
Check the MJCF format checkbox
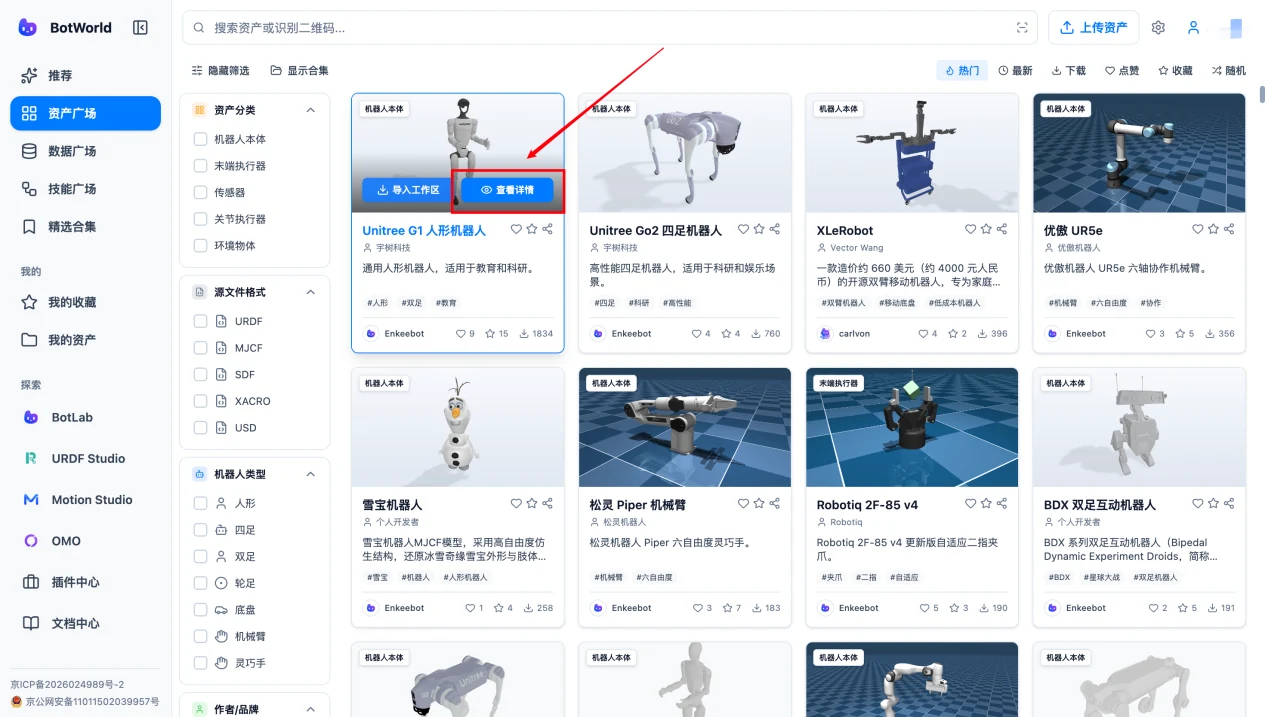tap(200, 348)
